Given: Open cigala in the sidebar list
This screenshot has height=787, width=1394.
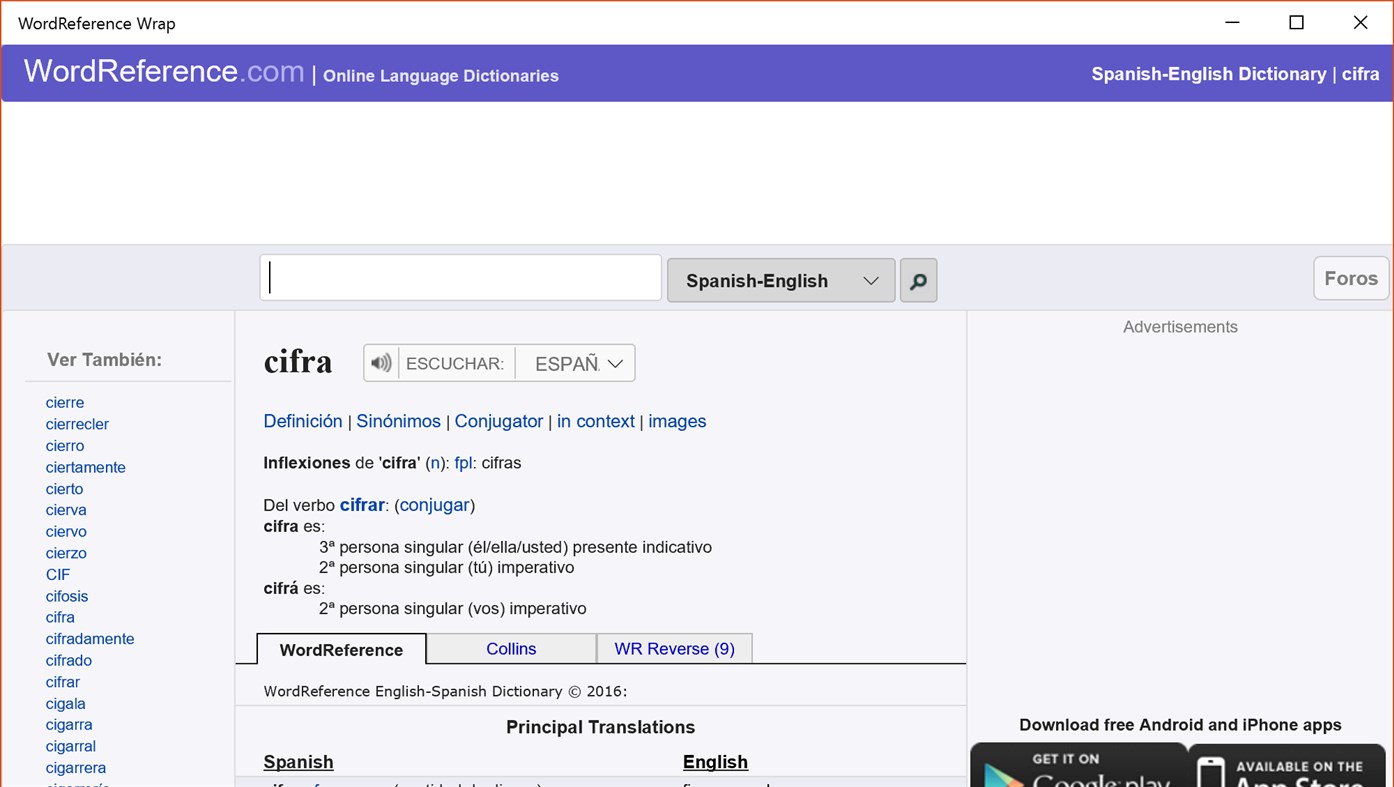Looking at the screenshot, I should [x=65, y=704].
